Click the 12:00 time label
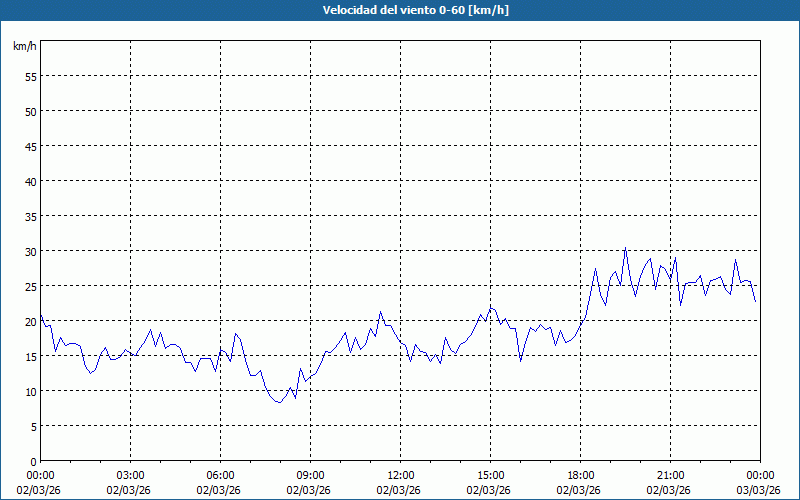800x500 pixels. pyautogui.click(x=400, y=475)
